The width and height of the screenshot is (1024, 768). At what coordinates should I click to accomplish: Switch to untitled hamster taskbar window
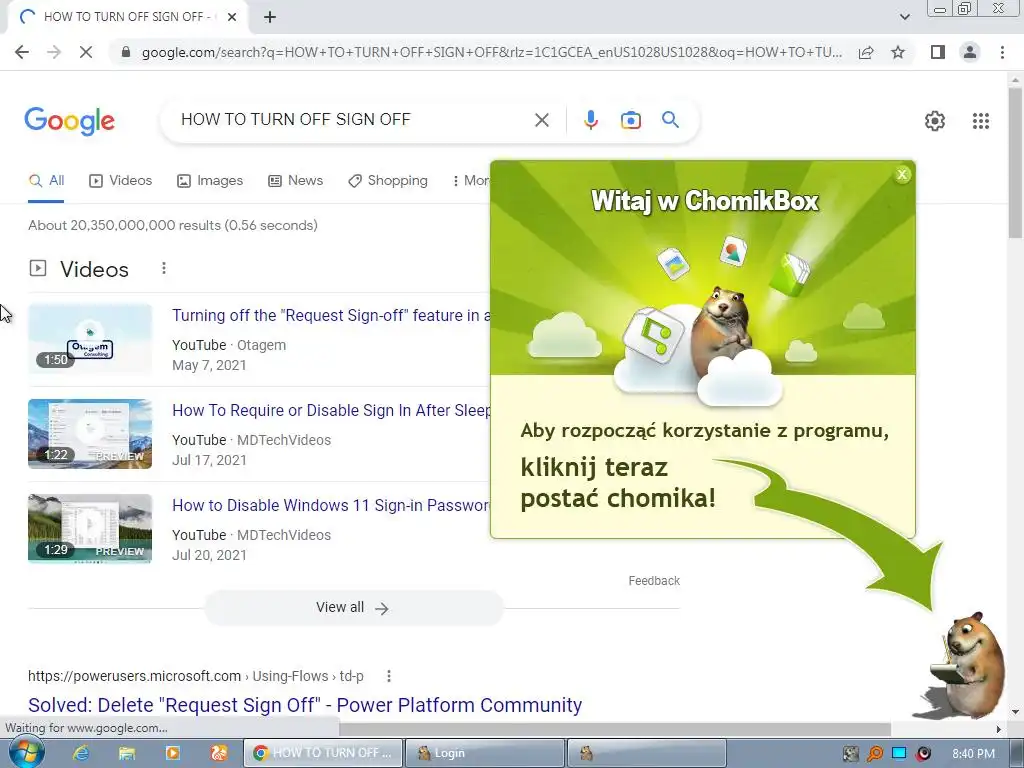click(647, 753)
